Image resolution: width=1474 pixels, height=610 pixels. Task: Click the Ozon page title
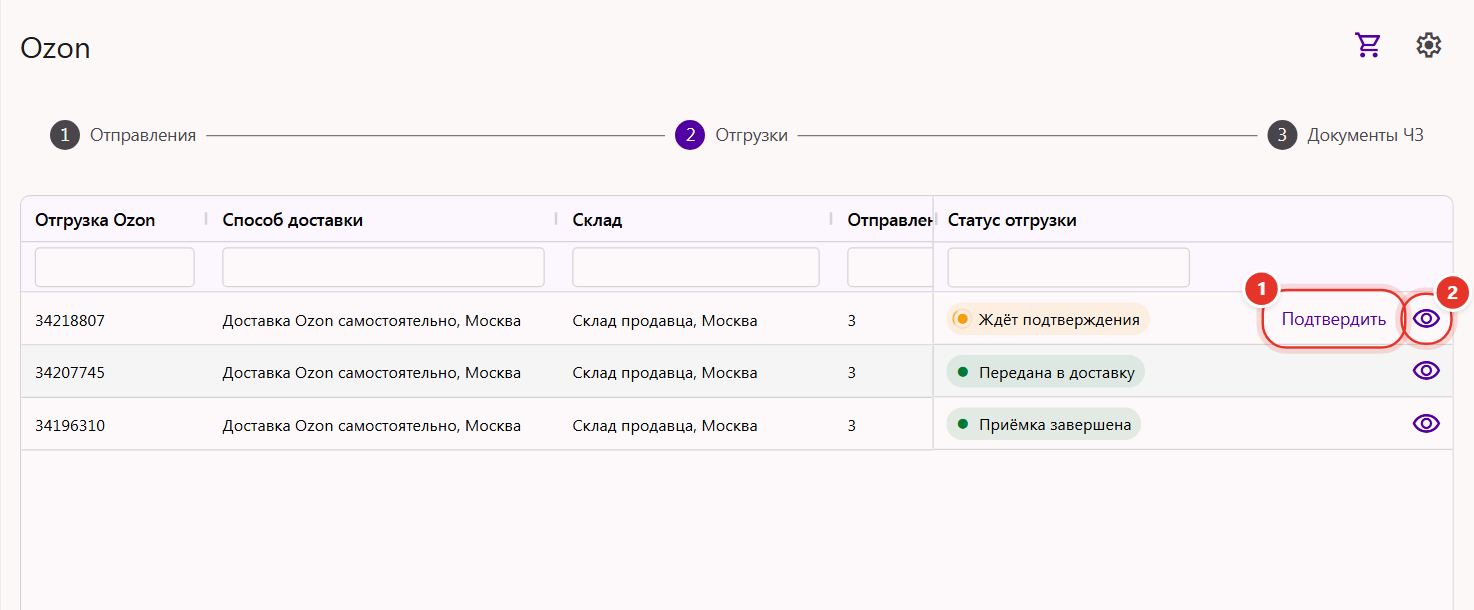click(x=55, y=48)
